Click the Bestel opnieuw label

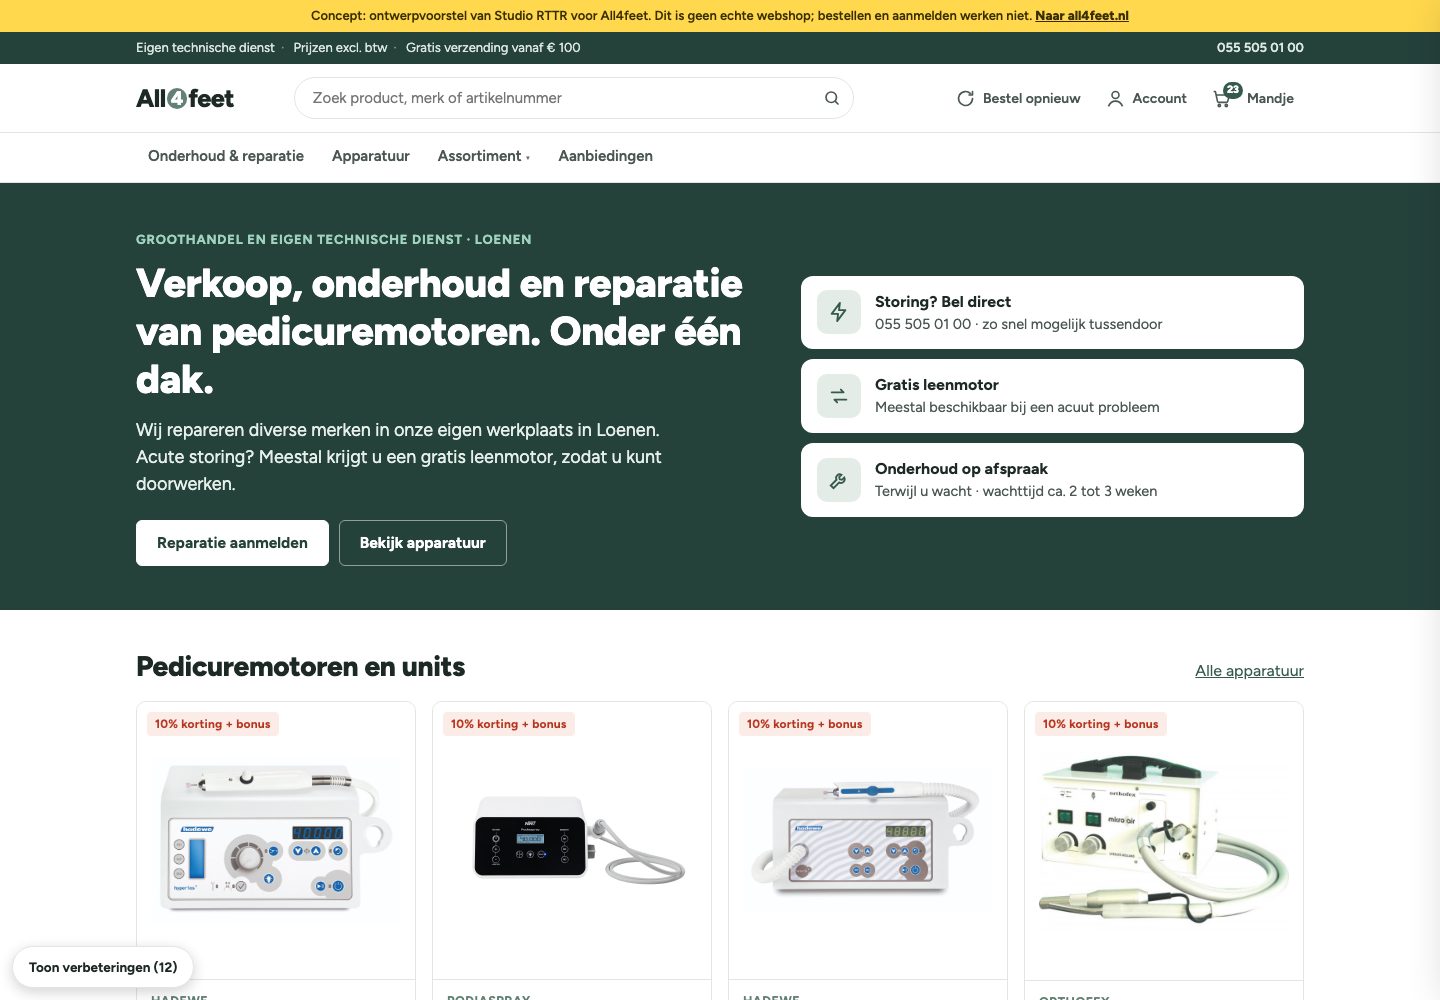pos(1031,98)
